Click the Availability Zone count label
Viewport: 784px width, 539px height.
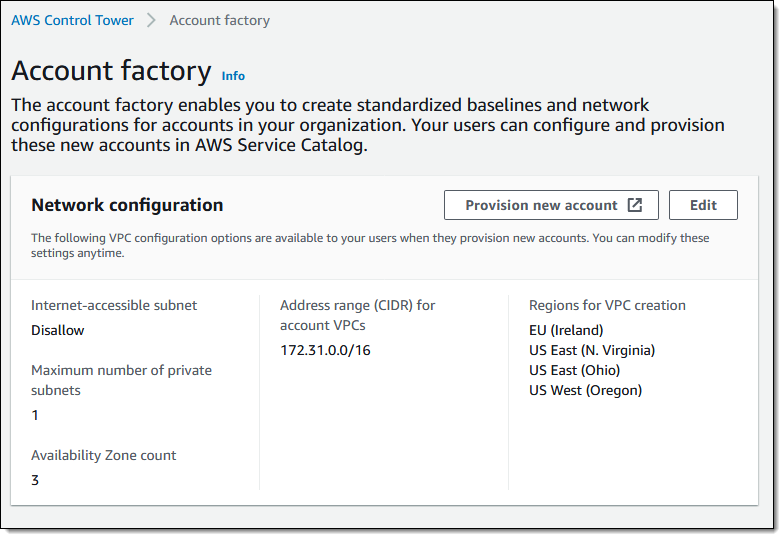[x=103, y=455]
